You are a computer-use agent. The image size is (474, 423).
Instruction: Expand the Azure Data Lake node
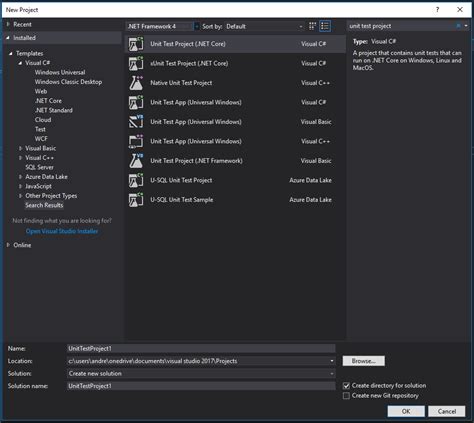(20, 177)
